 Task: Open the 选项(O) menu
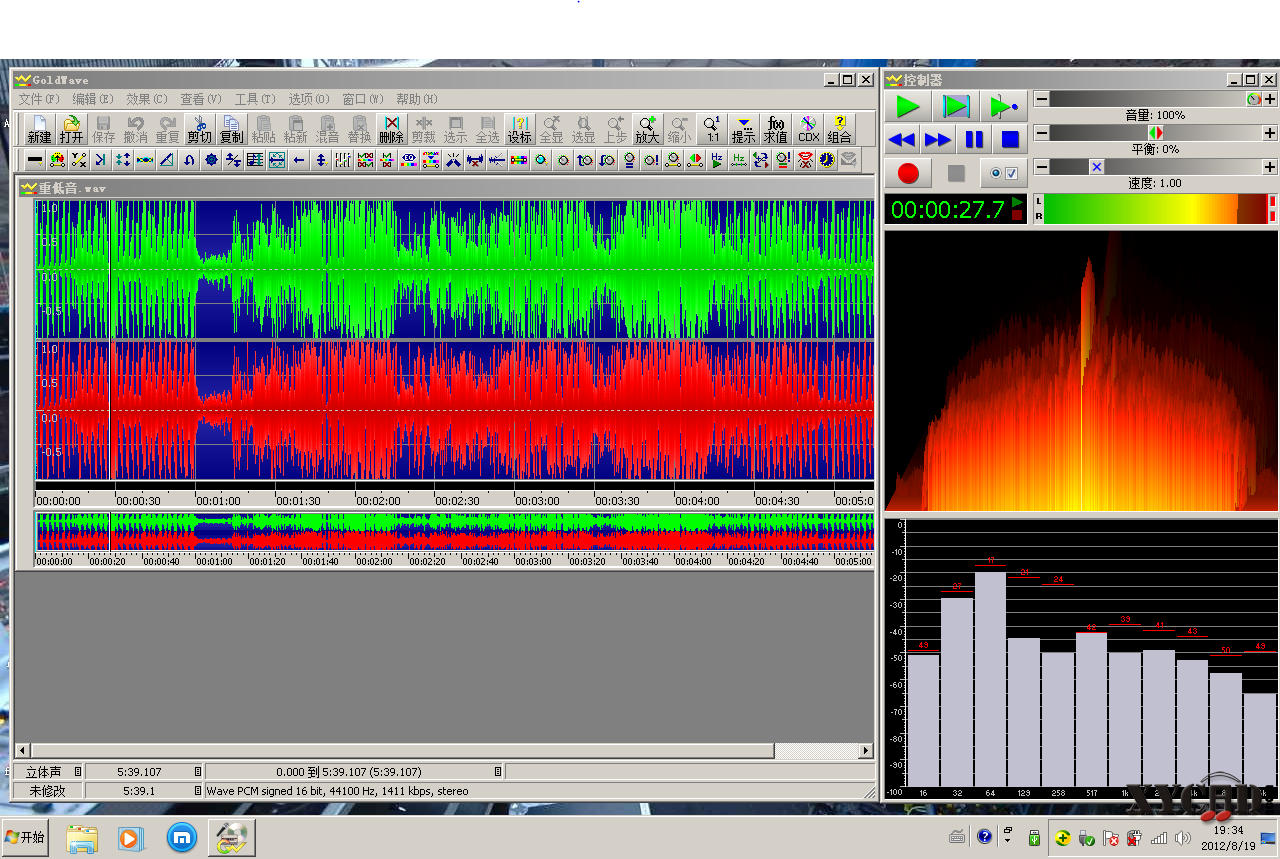(x=309, y=99)
